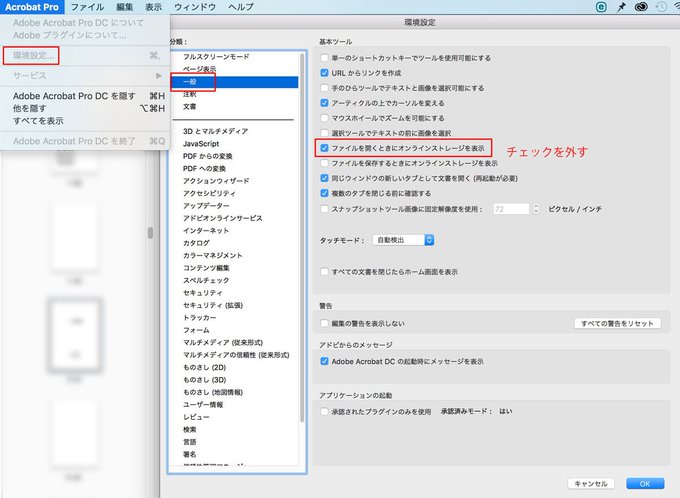Click the pin icon in menu bar

tap(621, 7)
